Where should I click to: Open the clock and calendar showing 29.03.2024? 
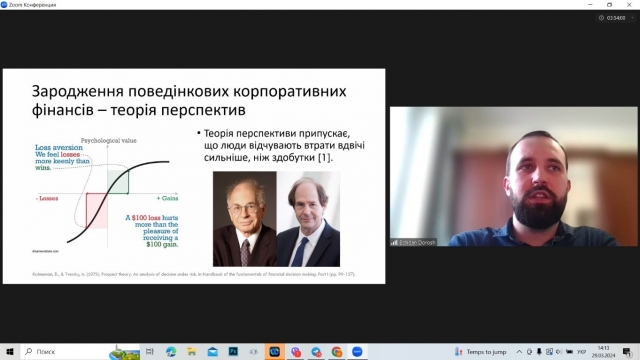click(603, 351)
